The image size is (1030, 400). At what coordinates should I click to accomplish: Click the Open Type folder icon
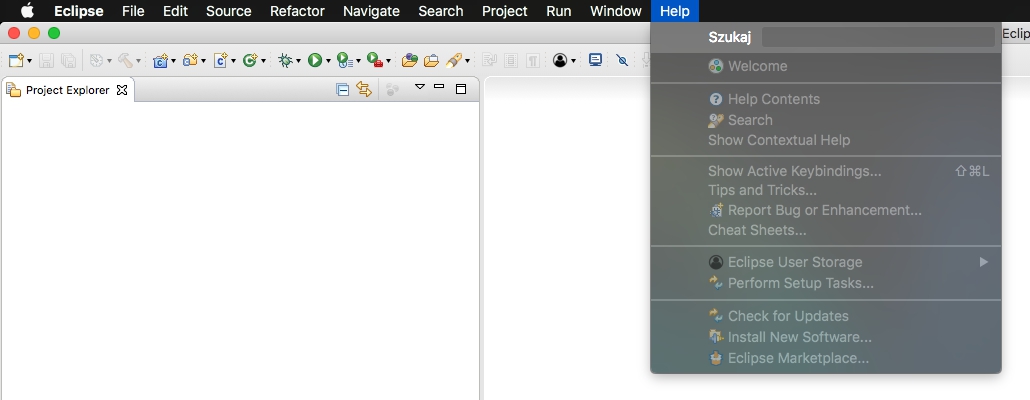point(409,61)
